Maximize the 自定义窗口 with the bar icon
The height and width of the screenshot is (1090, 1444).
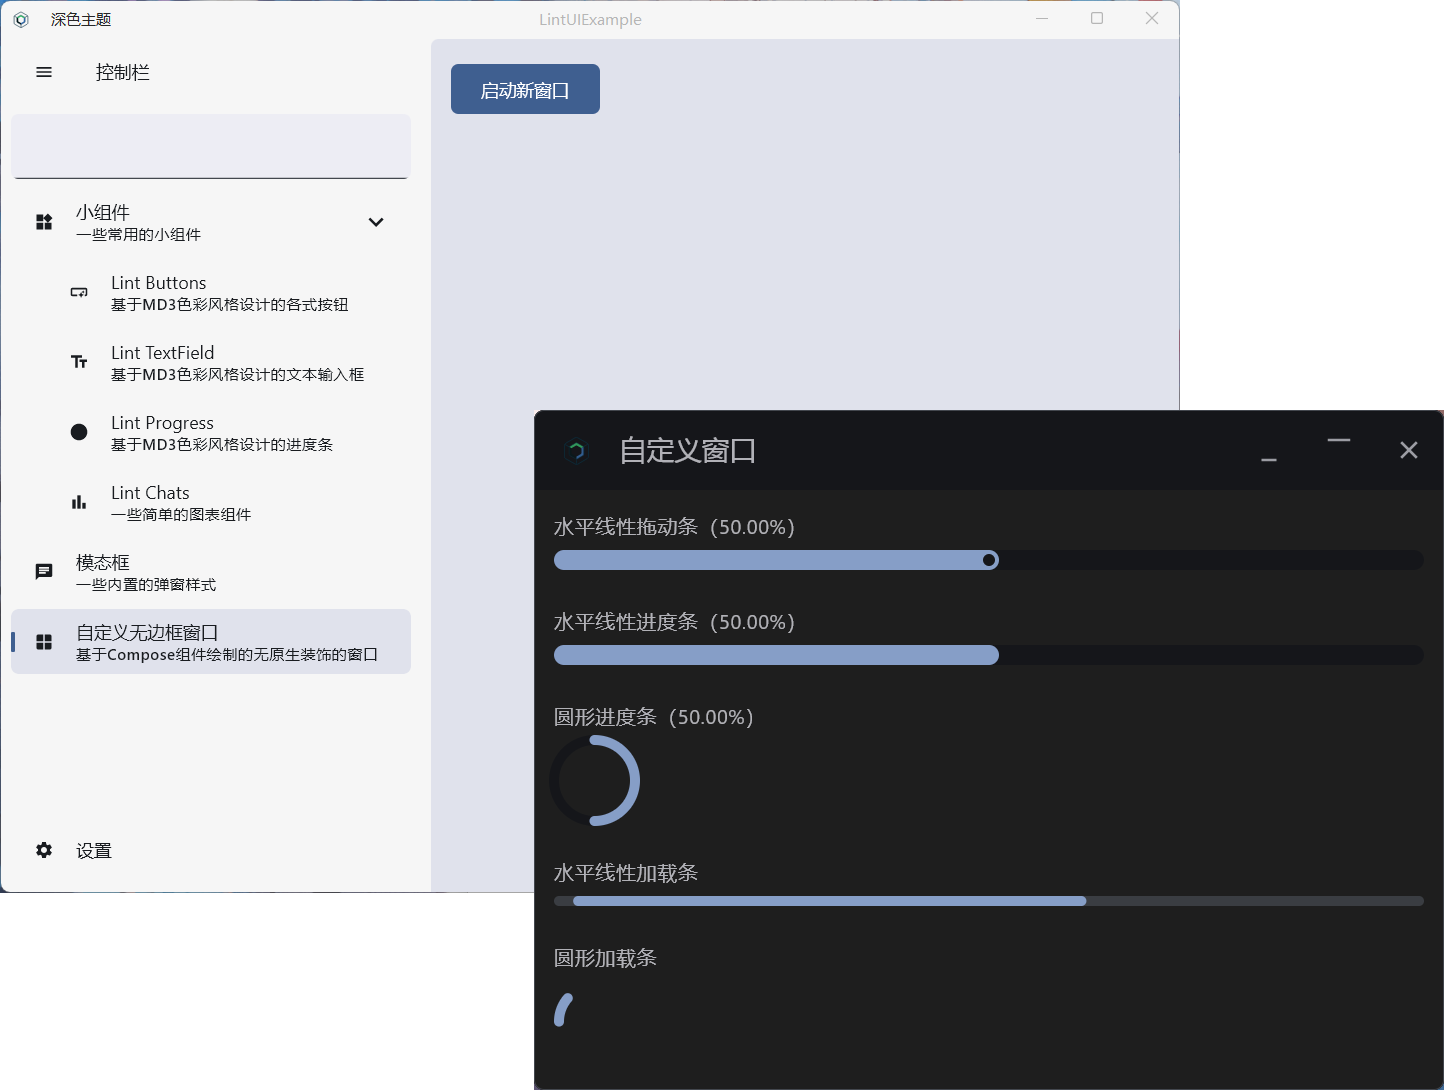pos(1339,440)
